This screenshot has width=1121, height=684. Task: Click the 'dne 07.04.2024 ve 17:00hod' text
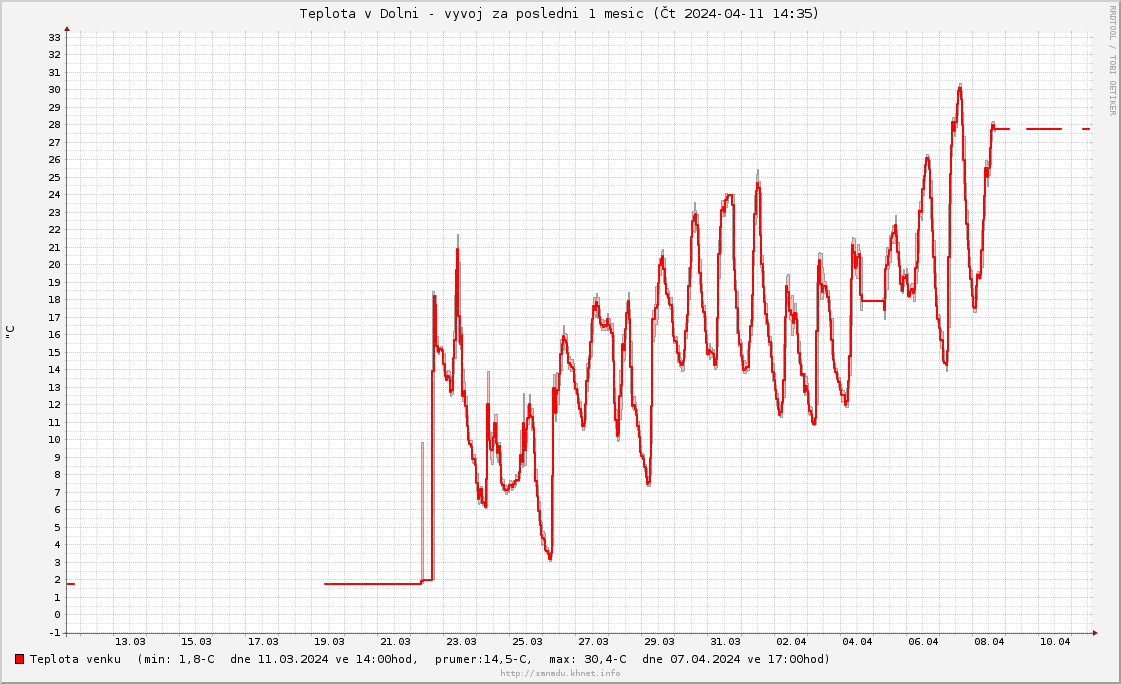pos(734,659)
